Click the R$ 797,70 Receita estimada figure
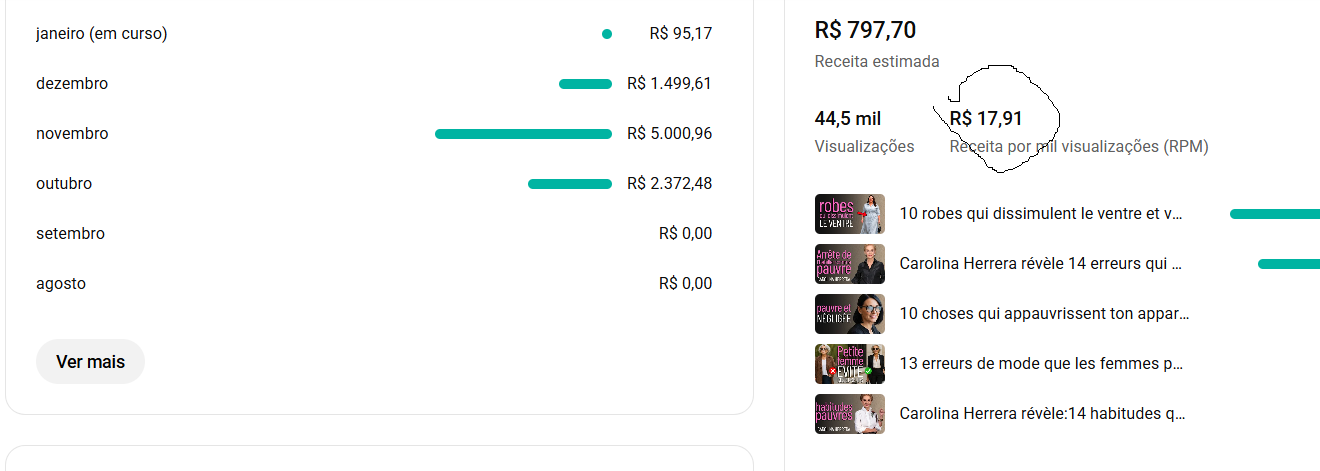Viewport: 1320px width, 471px height. coord(865,31)
